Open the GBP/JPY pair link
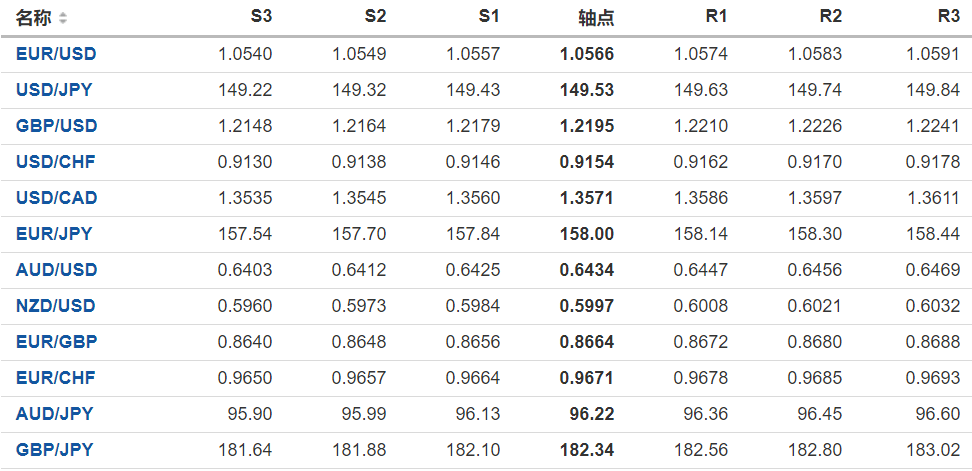Viewport: 972px width, 471px height. 54,450
